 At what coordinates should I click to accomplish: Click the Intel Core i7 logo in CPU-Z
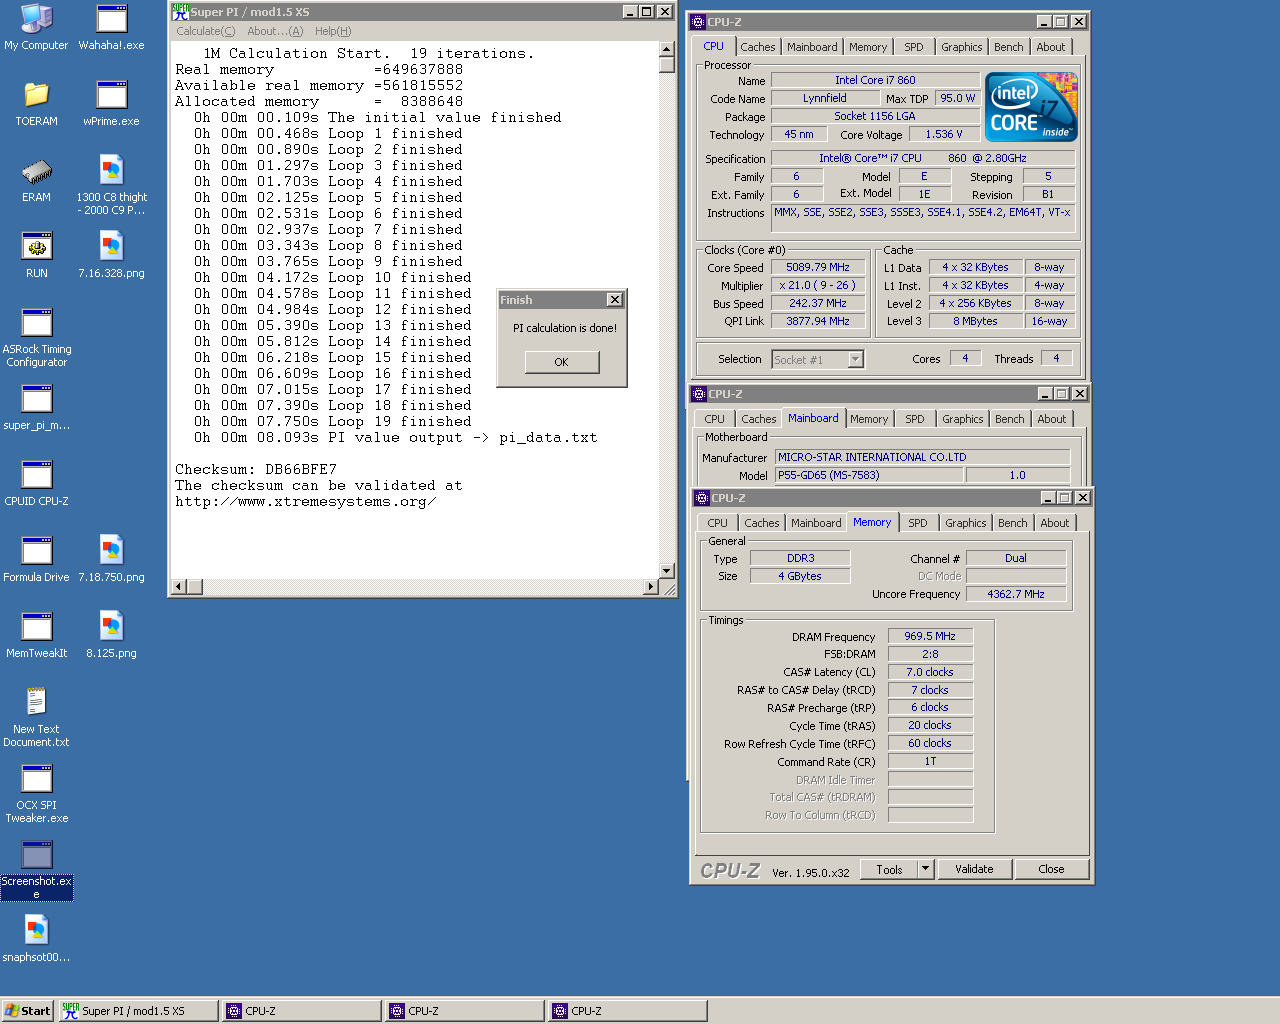(x=1031, y=106)
